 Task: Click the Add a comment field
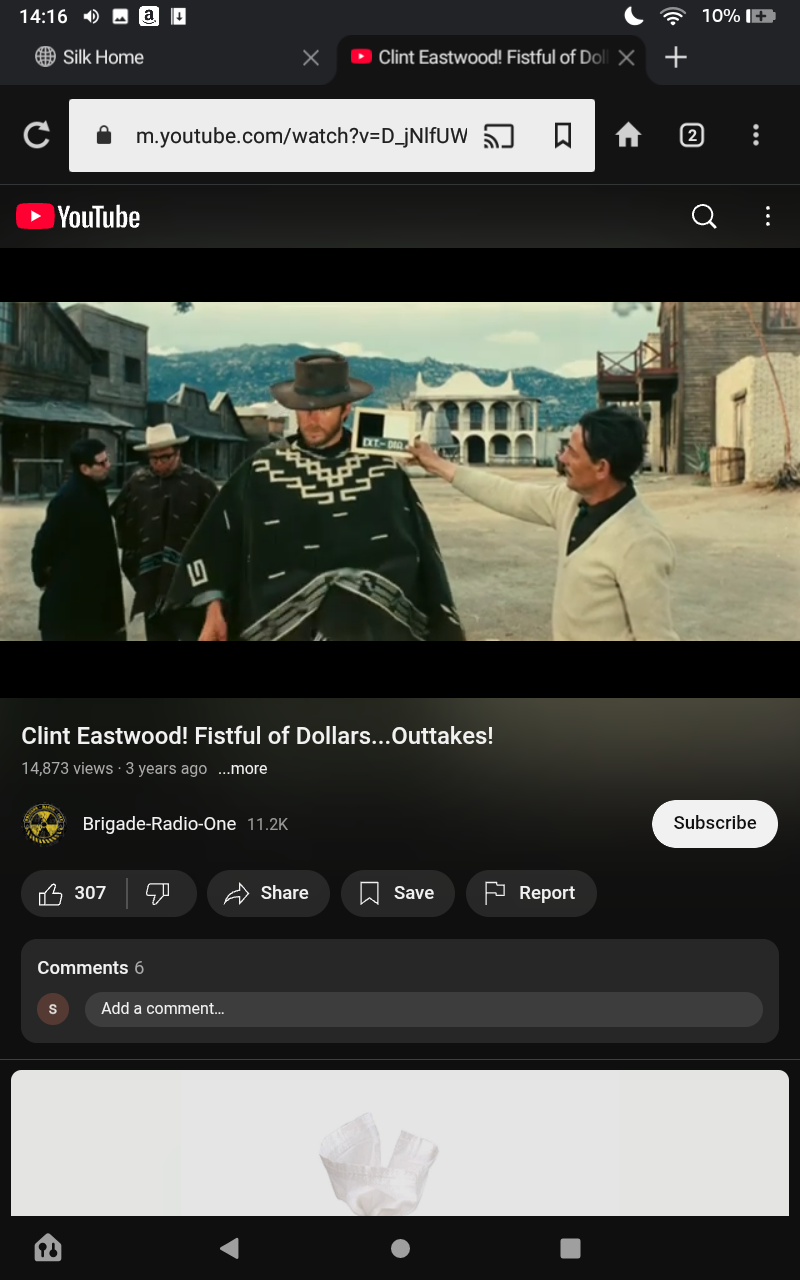pos(424,1009)
